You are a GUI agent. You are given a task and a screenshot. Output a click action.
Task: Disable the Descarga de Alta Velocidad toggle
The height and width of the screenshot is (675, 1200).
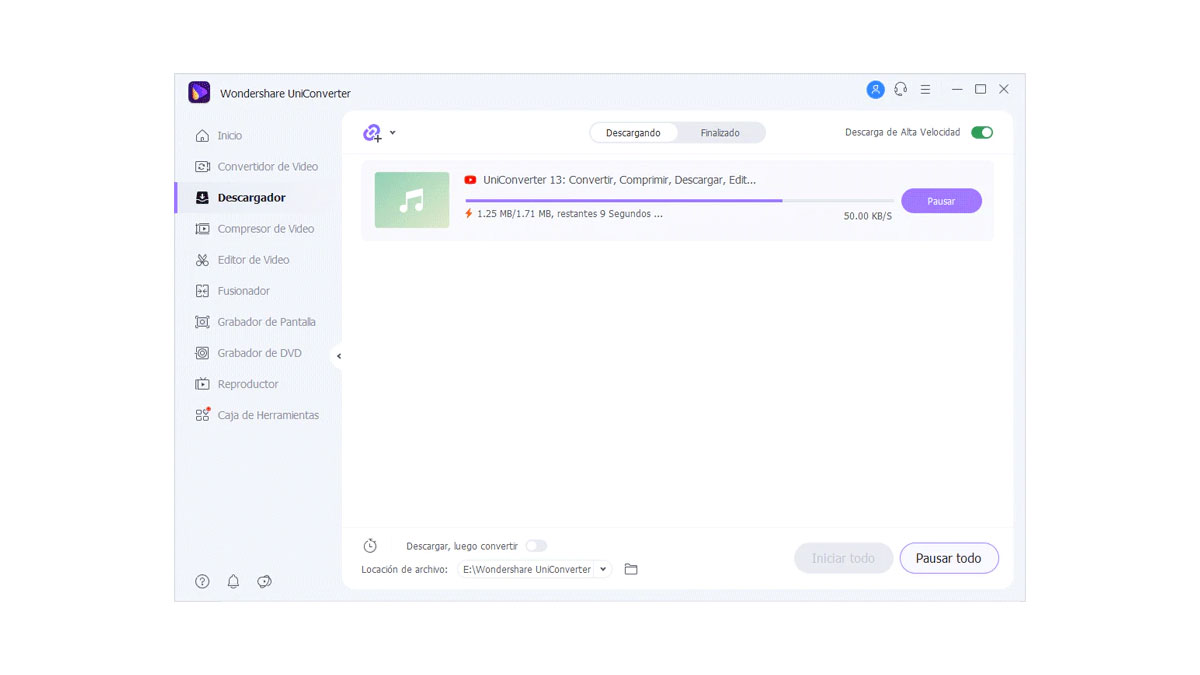point(981,132)
